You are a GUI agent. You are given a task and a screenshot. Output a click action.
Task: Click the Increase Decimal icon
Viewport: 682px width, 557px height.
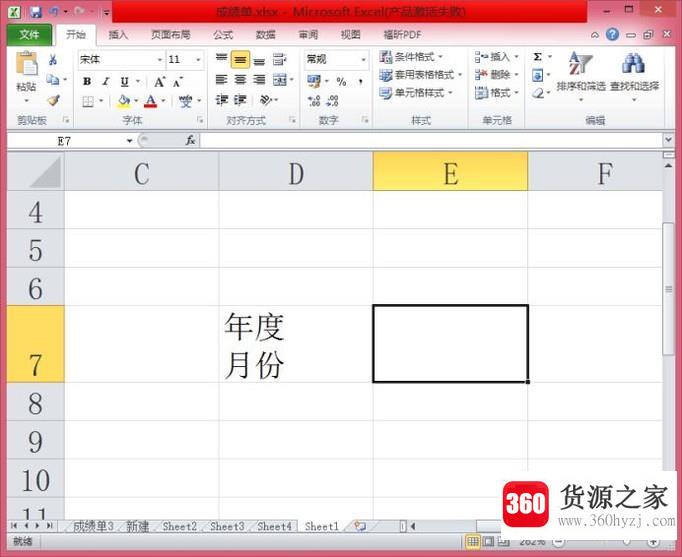[x=314, y=101]
